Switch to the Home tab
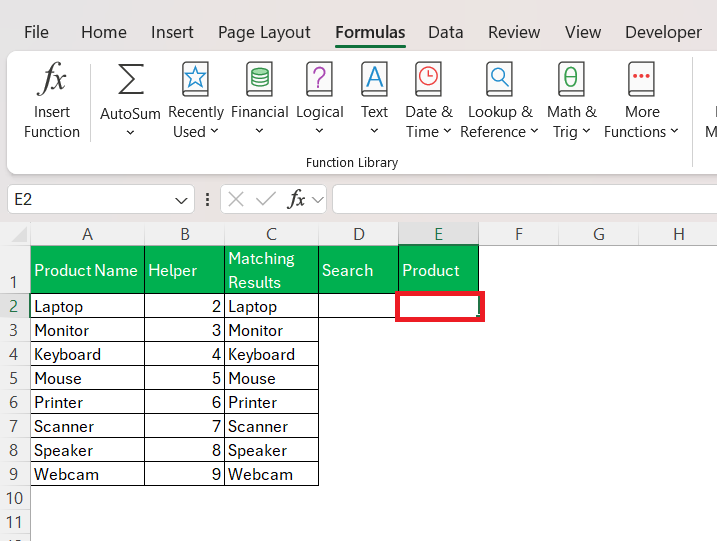 coord(104,32)
